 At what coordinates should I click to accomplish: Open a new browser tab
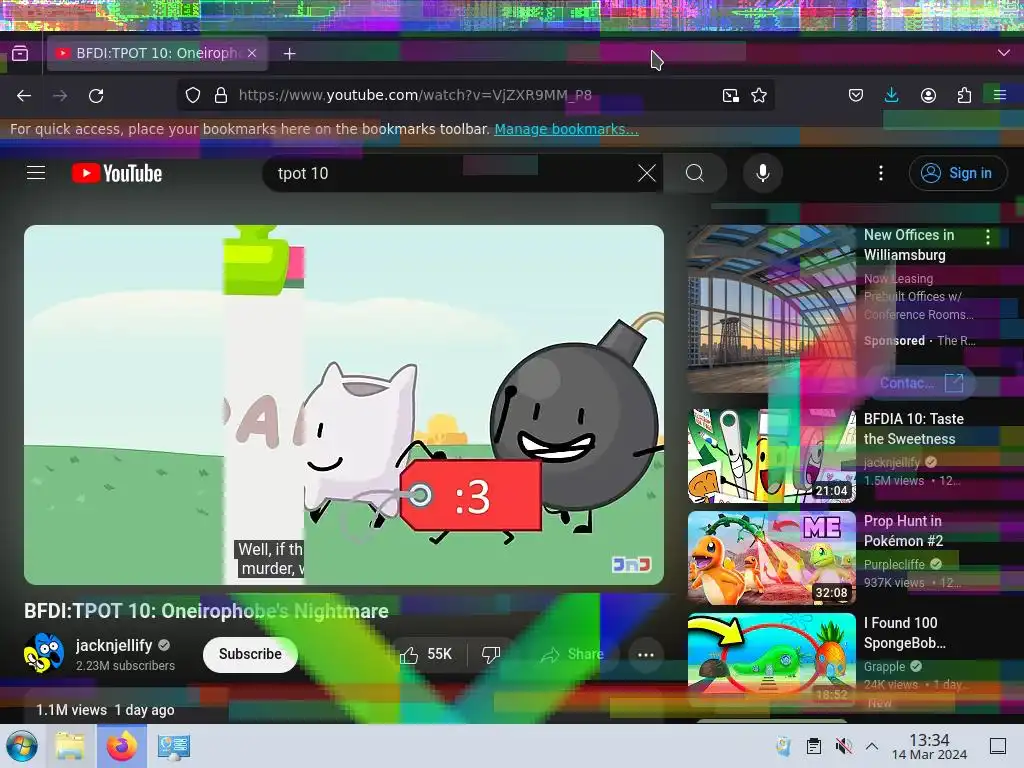click(289, 54)
